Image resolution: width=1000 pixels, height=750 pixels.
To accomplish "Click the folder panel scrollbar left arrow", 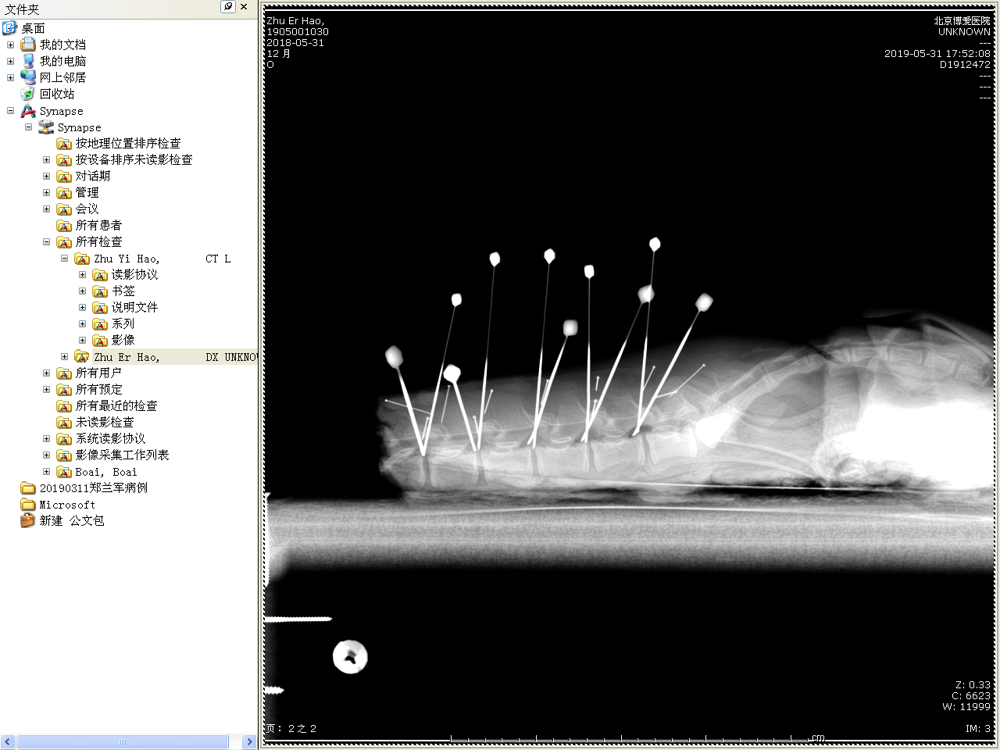I will tap(8, 742).
